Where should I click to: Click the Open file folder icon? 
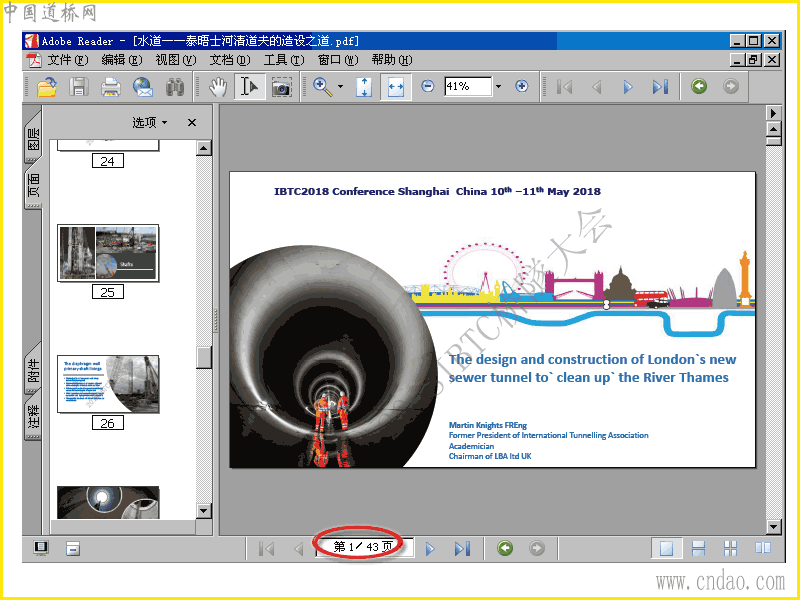point(46,87)
